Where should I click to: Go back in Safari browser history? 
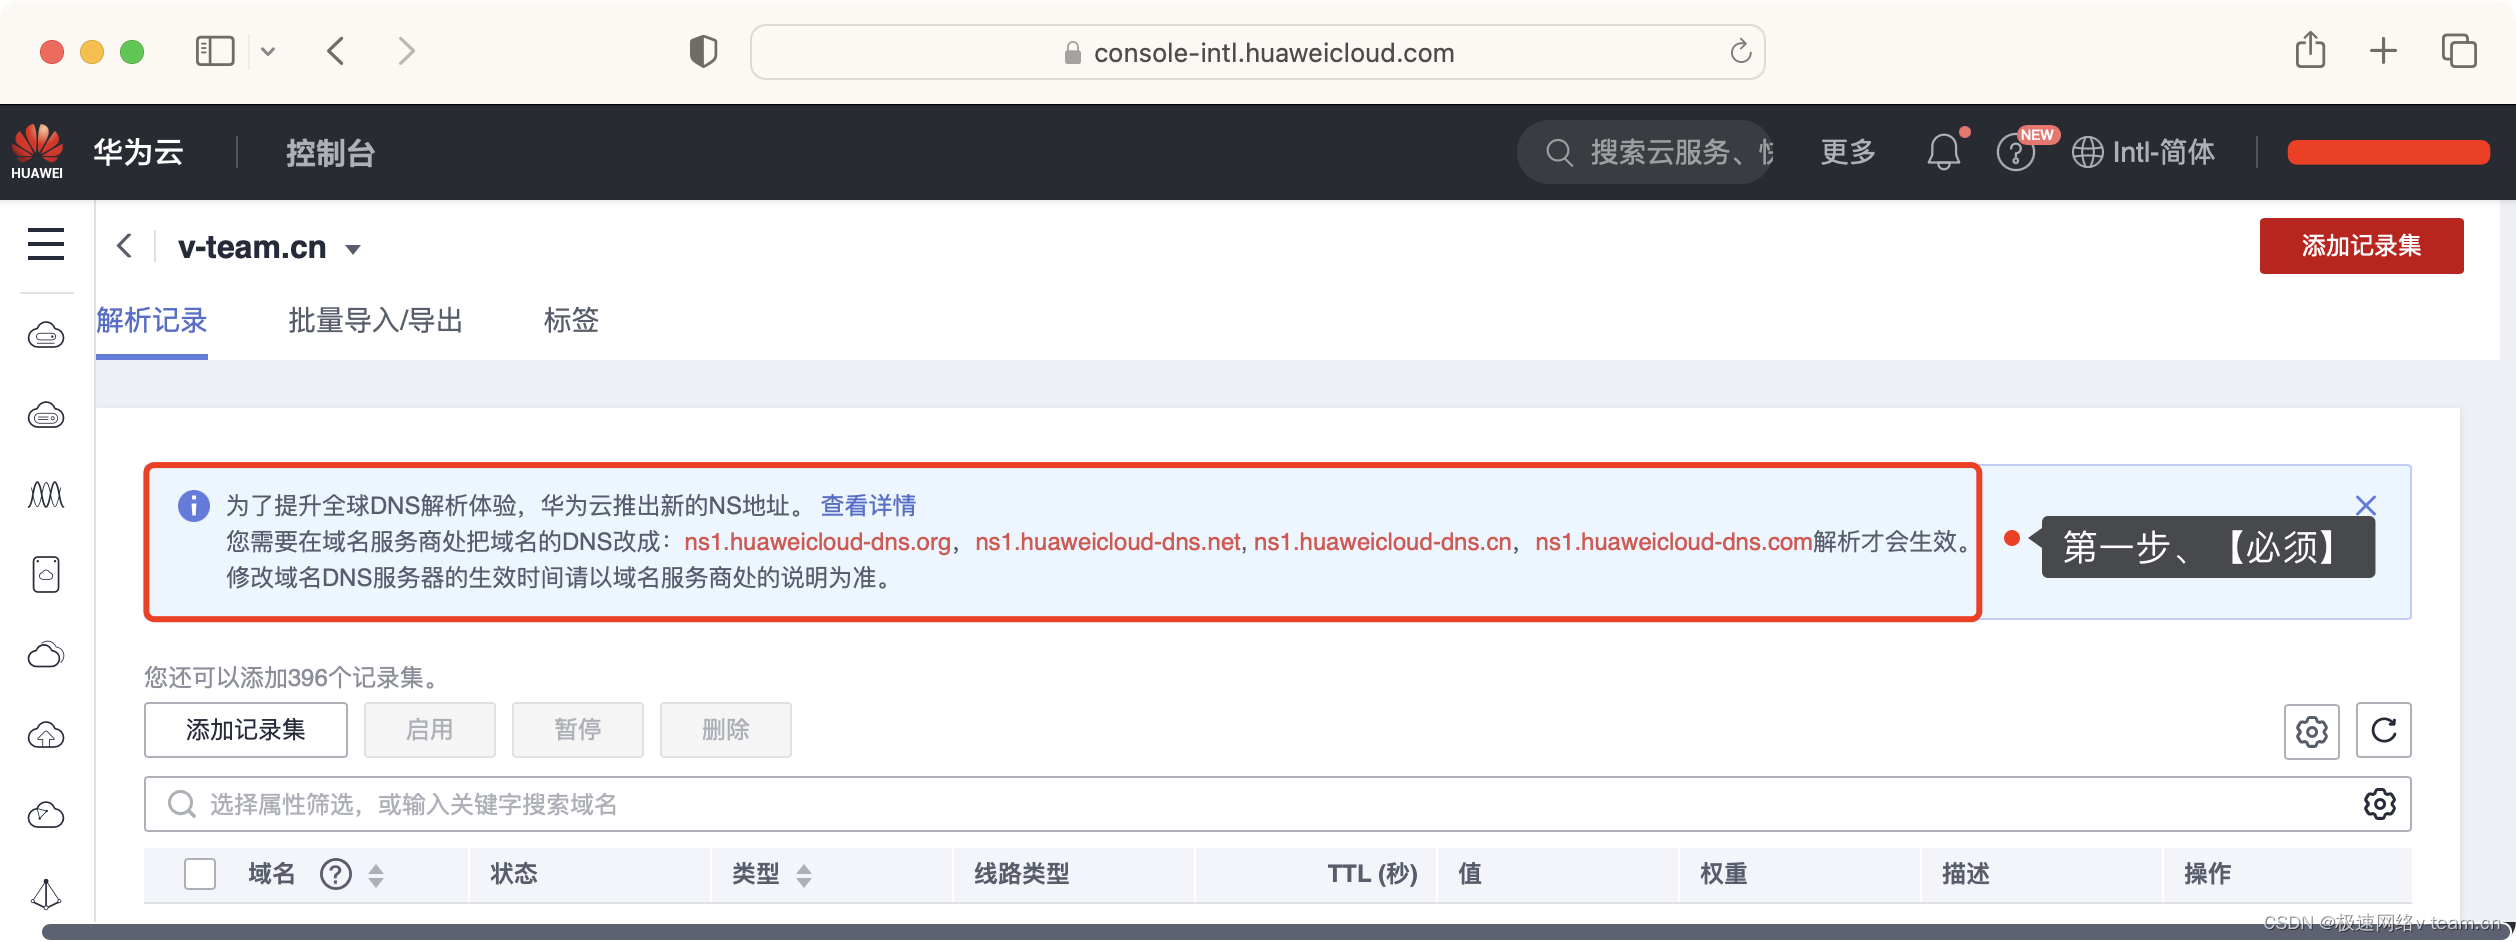(336, 51)
